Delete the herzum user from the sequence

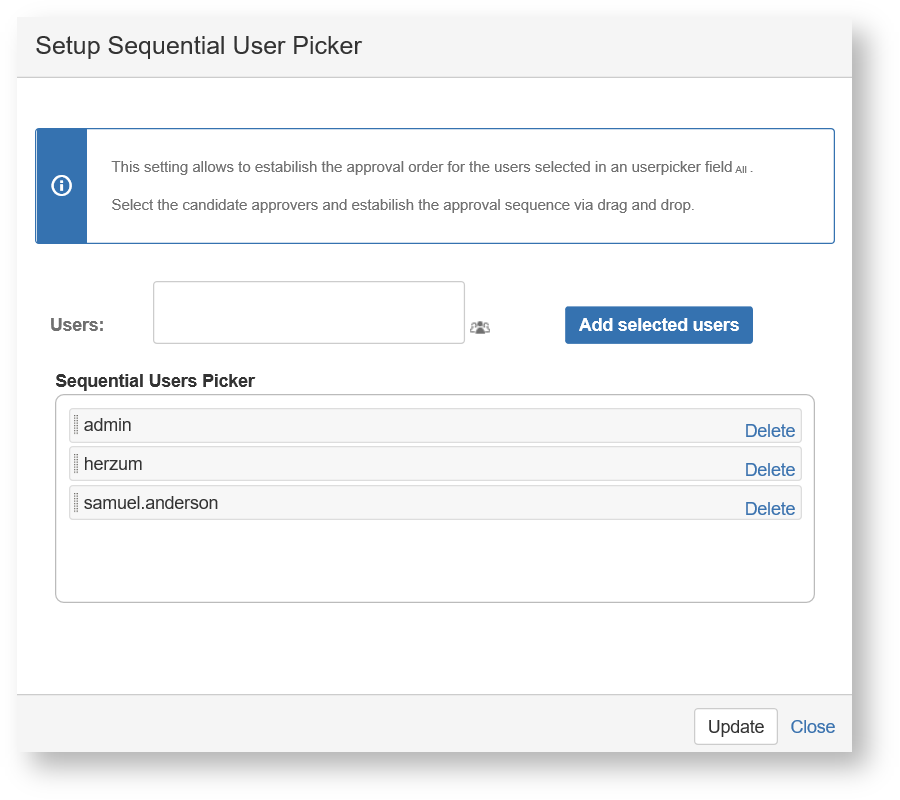[x=769, y=470]
